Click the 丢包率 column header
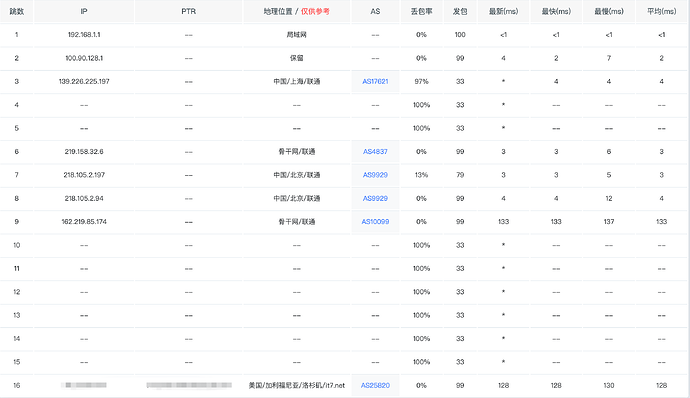 point(421,11)
